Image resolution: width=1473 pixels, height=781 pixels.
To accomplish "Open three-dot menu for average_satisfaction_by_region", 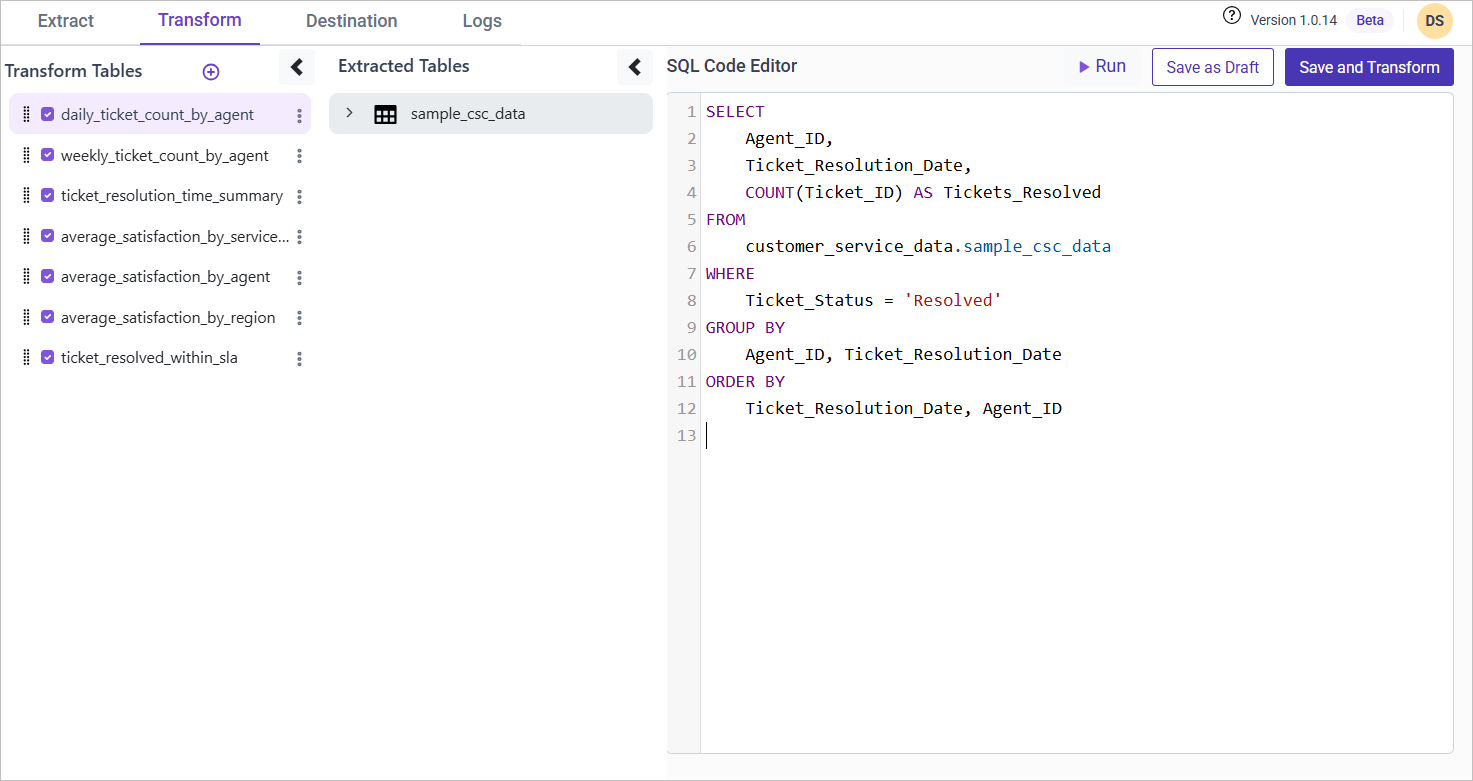I will coord(299,318).
